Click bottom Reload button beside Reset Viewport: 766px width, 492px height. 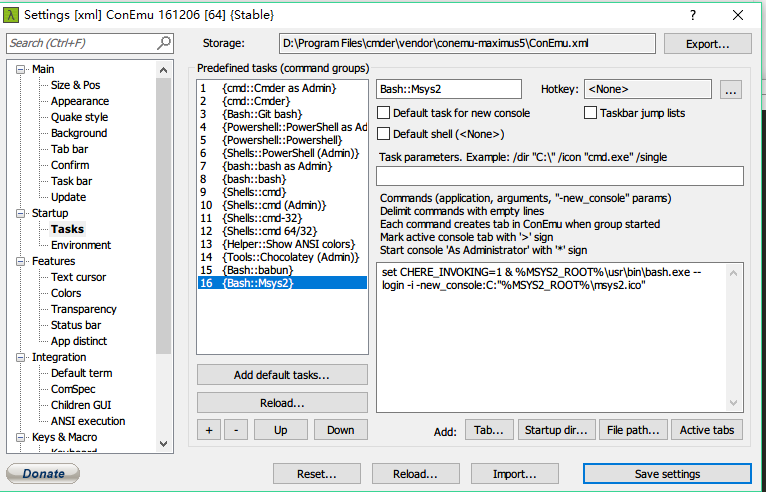click(x=415, y=474)
